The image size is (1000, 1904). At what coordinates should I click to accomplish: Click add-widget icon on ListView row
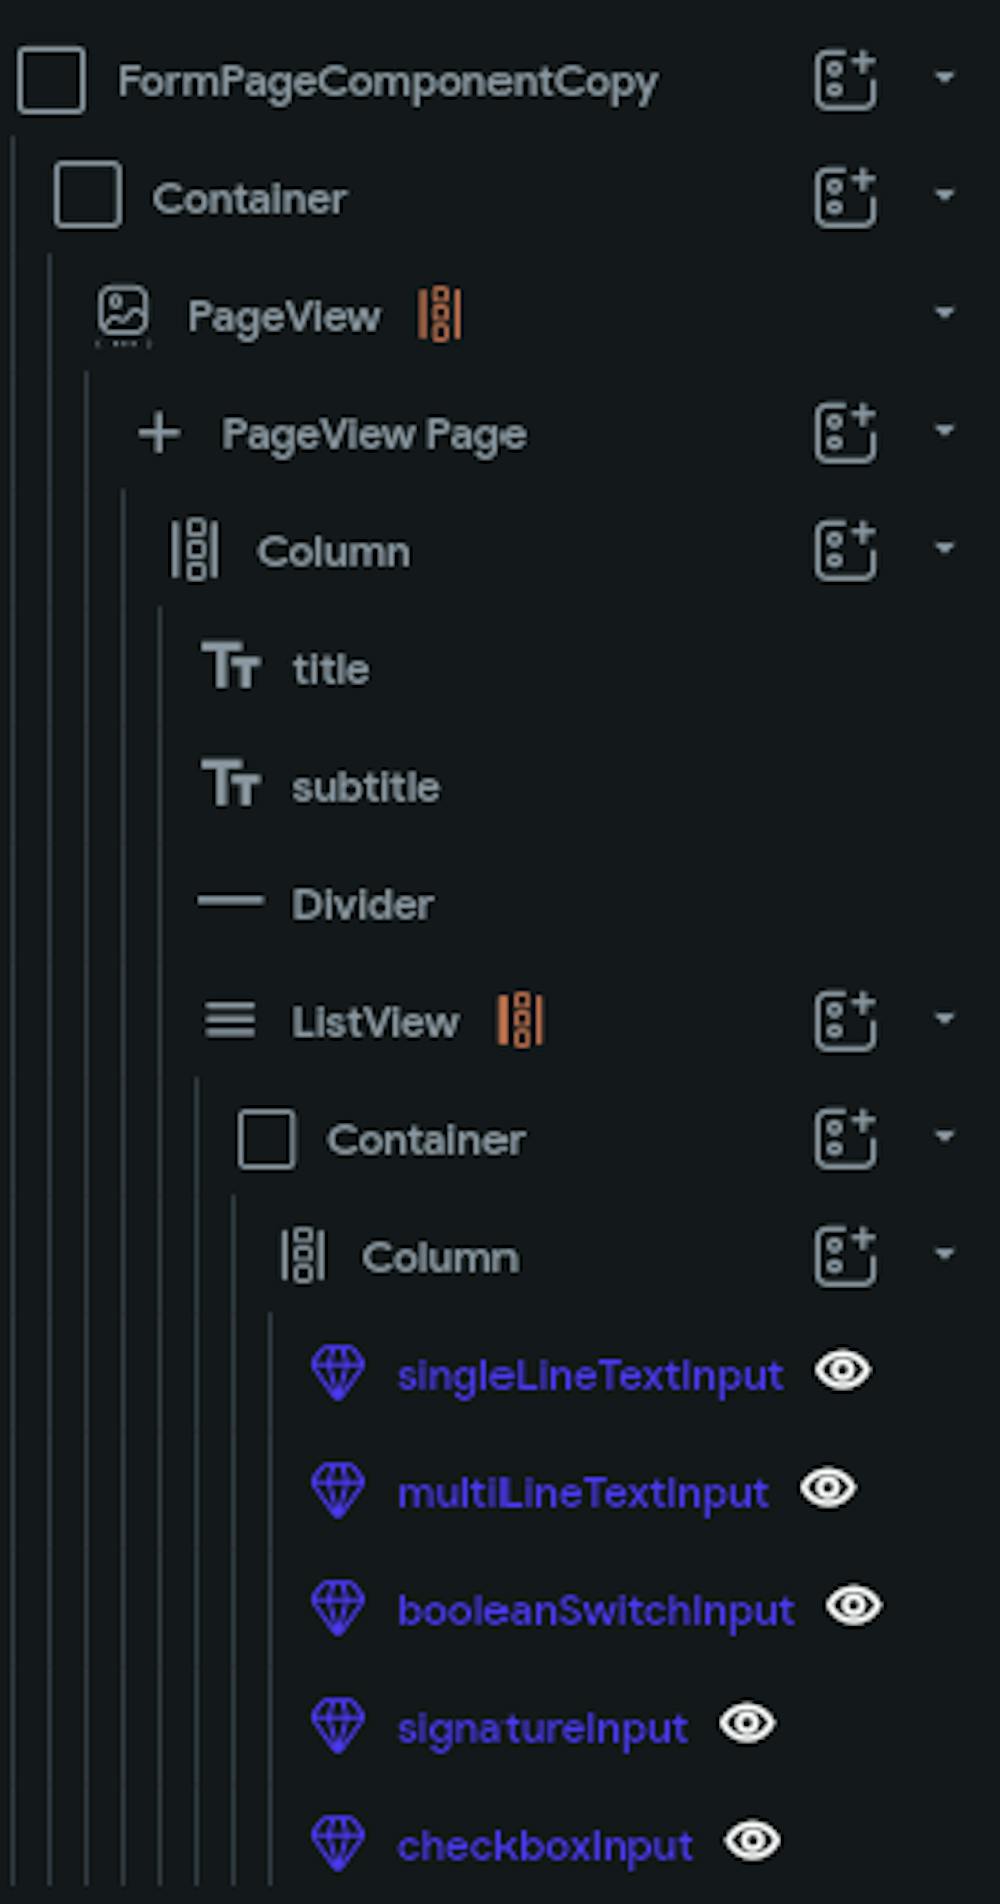tap(845, 1021)
